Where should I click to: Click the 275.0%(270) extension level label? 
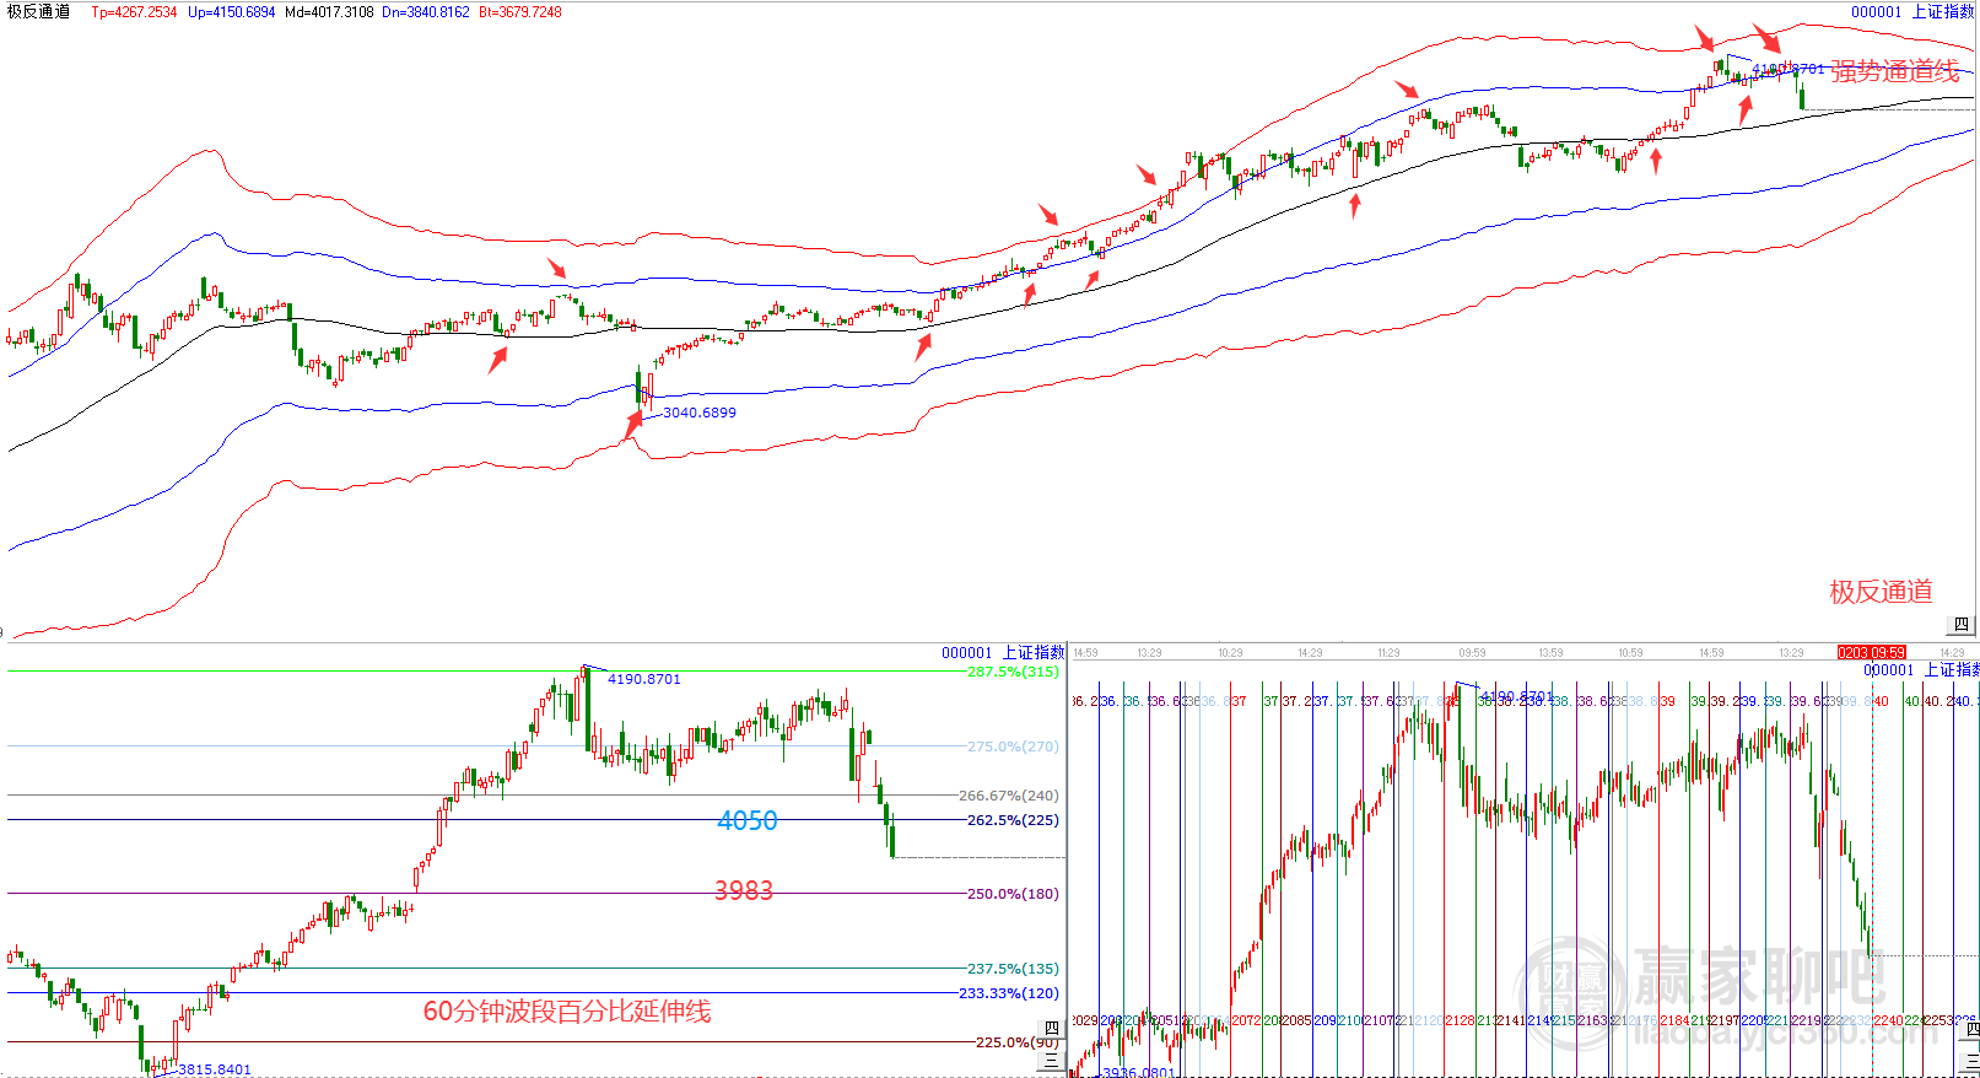coord(1012,746)
